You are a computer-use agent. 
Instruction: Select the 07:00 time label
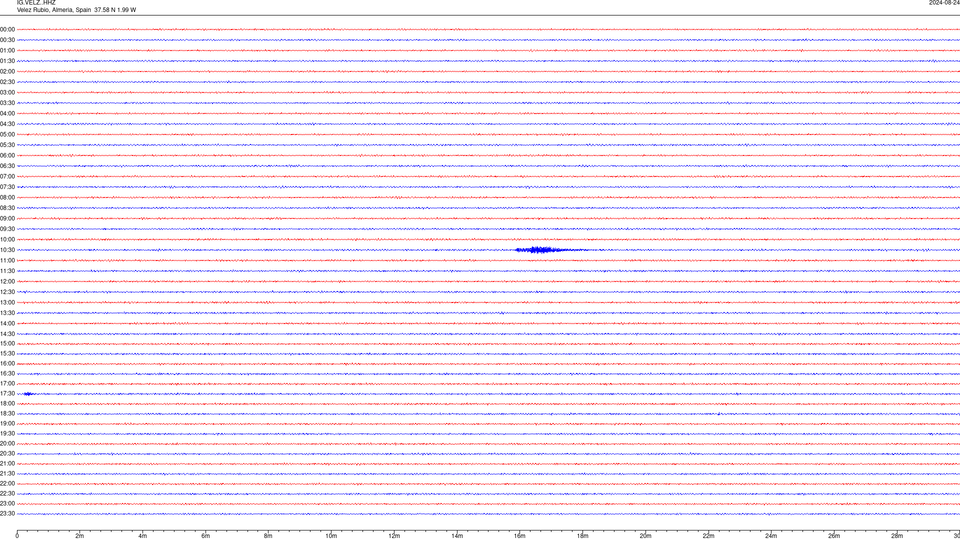click(7, 176)
